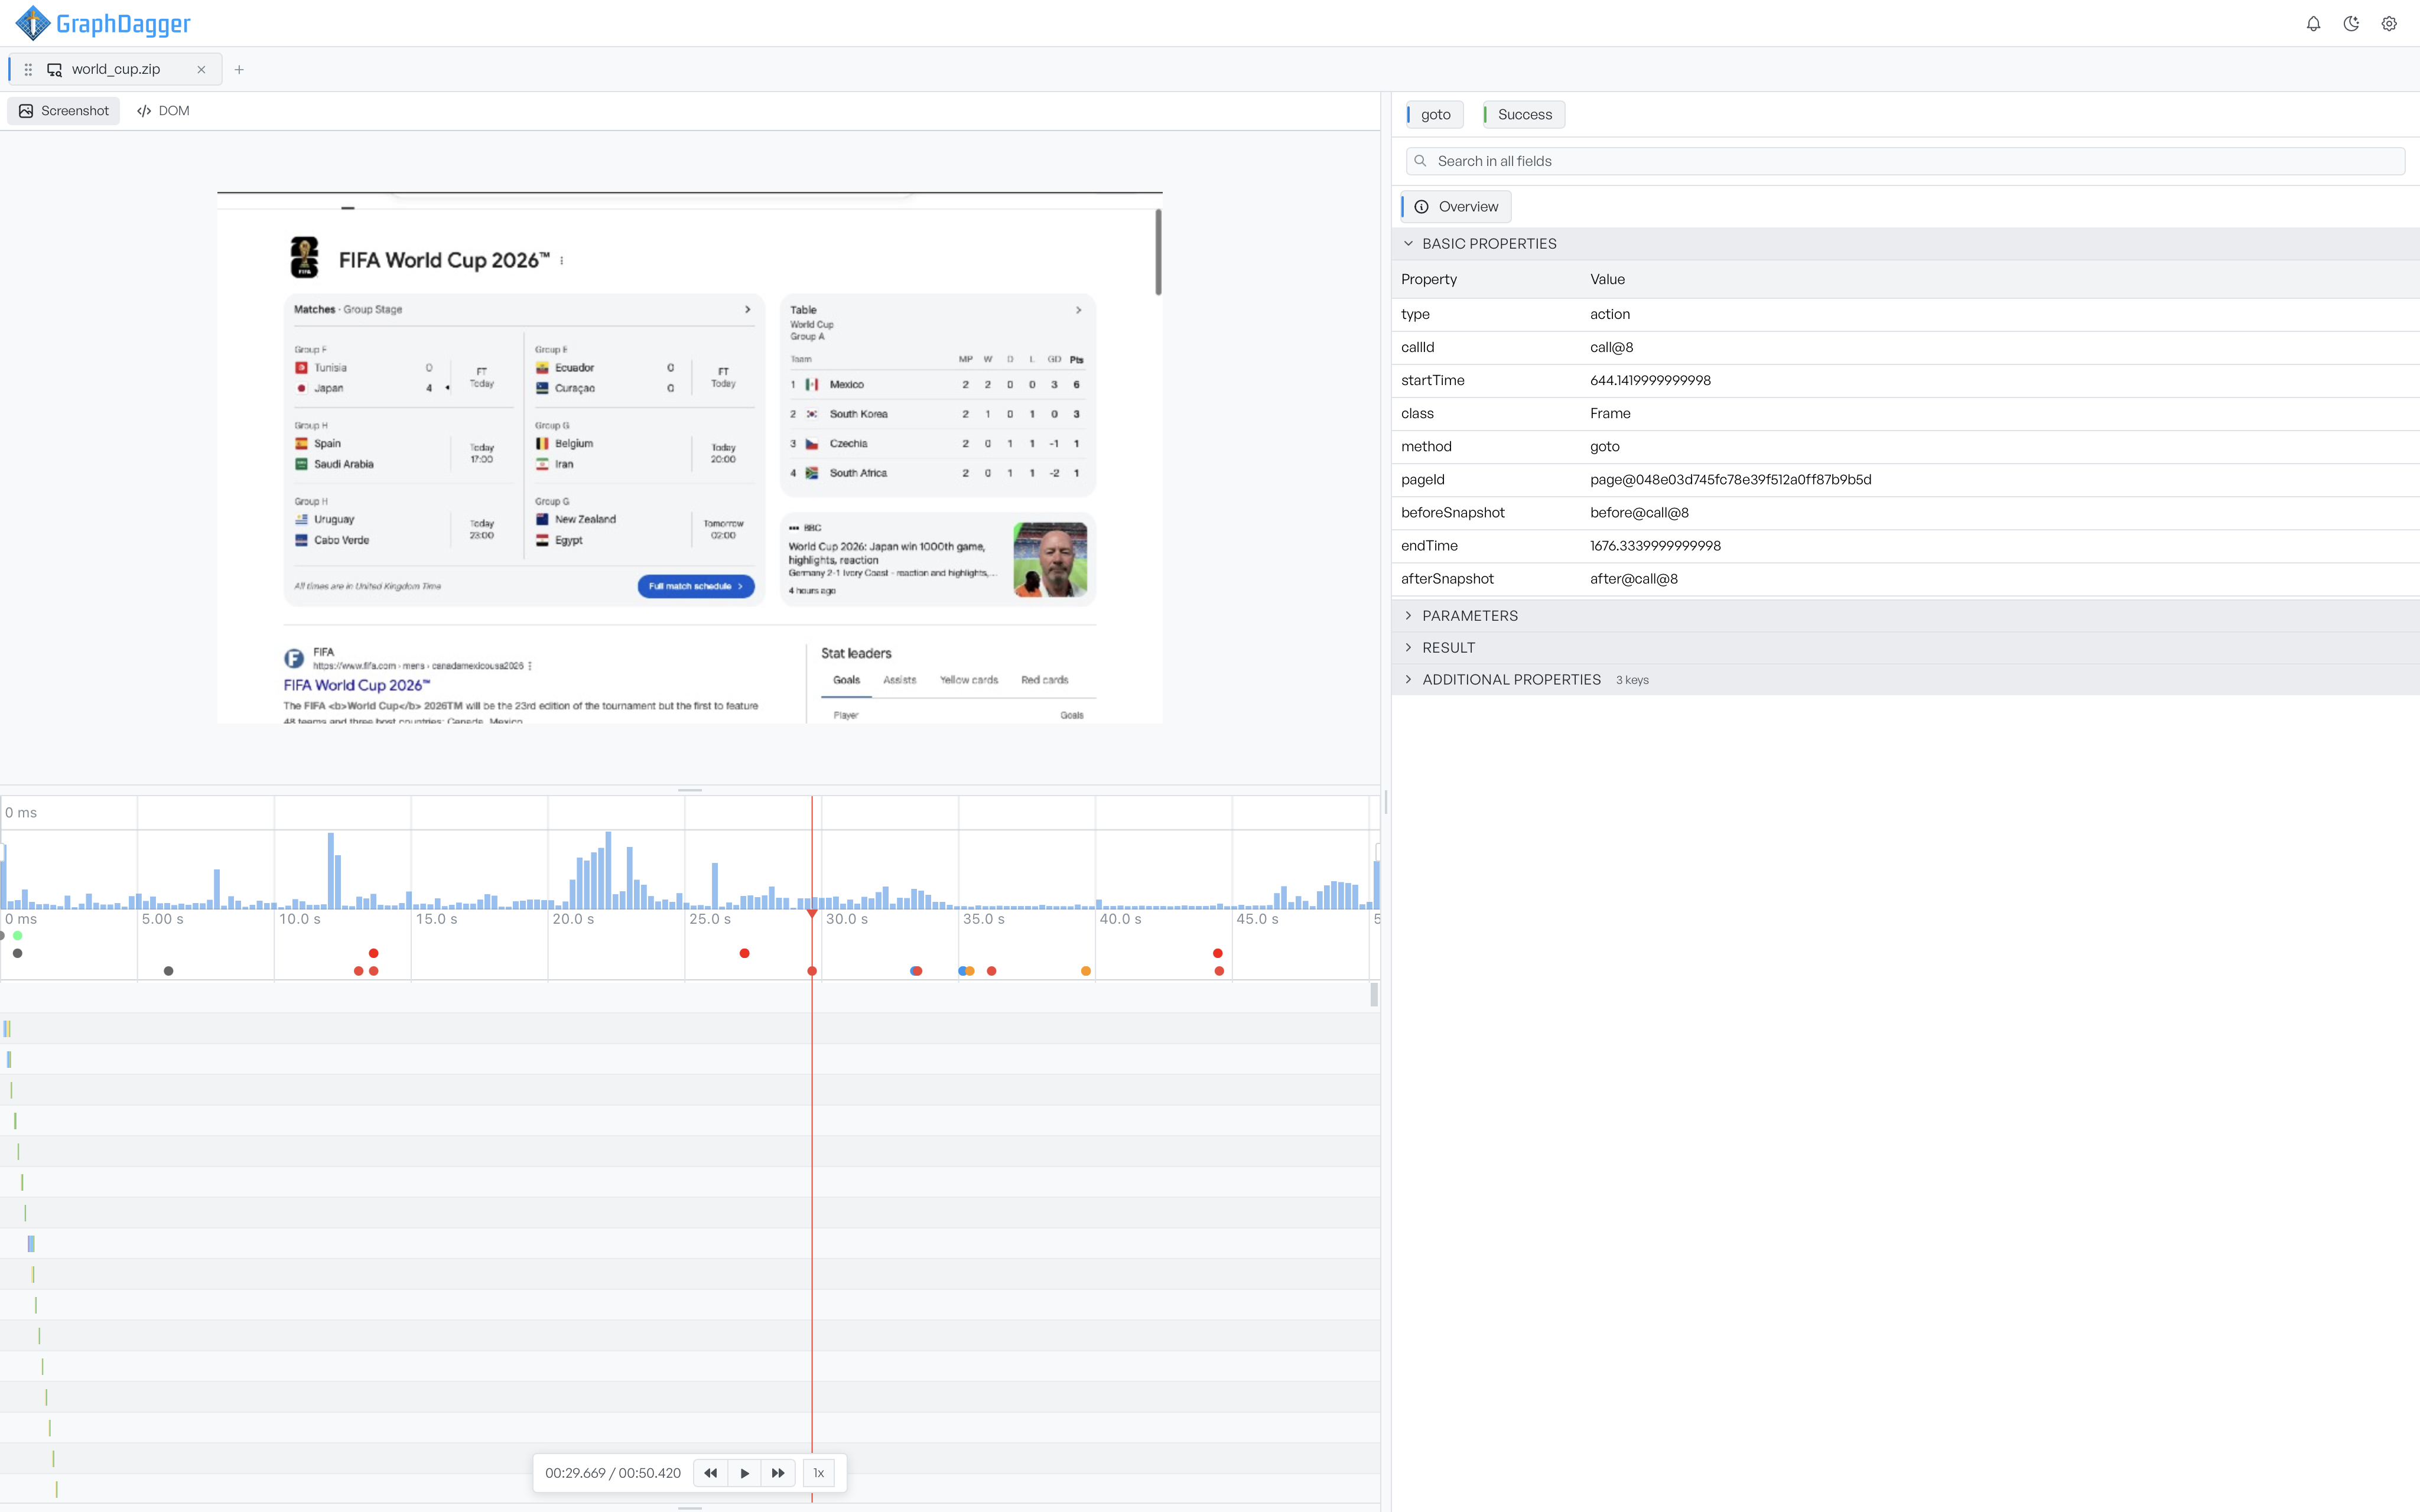Click the orange event dot near 40 s
Viewport: 2420px width, 1512px height.
click(x=1086, y=971)
